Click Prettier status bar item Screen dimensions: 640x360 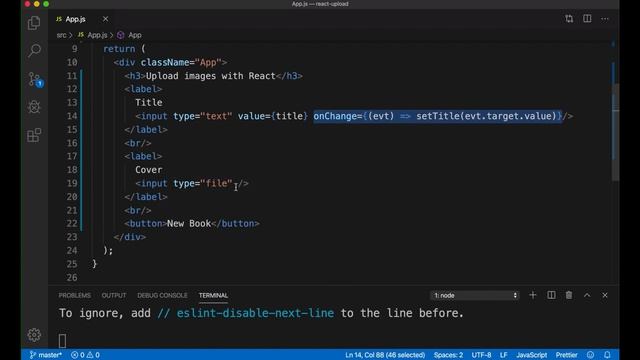pyautogui.click(x=567, y=355)
